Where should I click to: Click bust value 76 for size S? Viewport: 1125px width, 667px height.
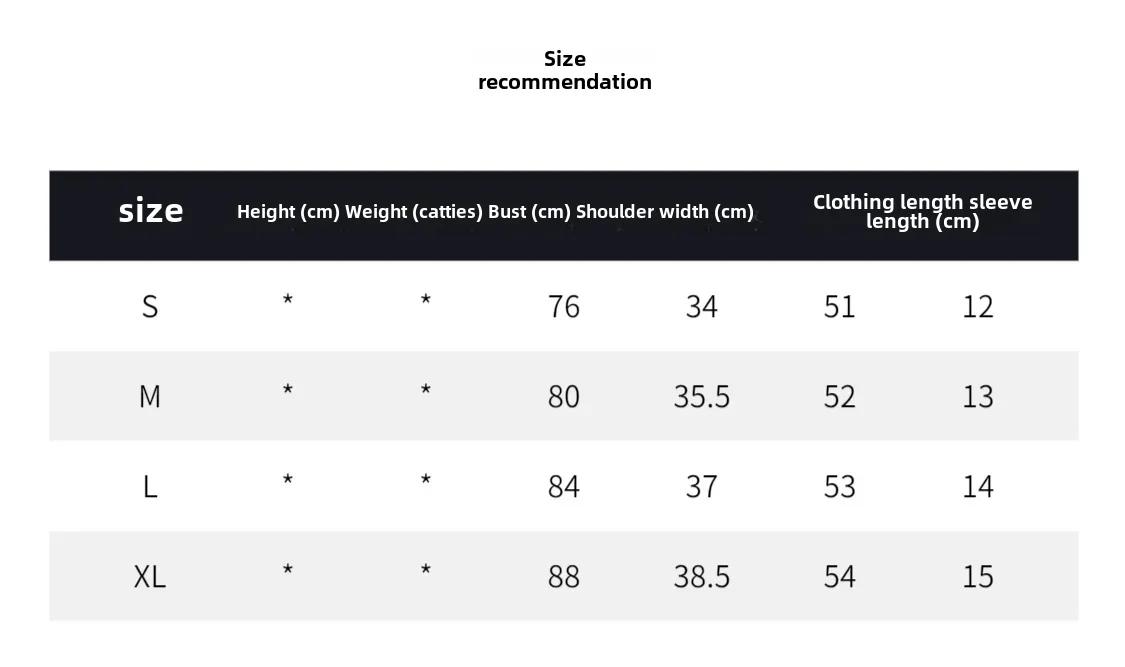click(563, 307)
